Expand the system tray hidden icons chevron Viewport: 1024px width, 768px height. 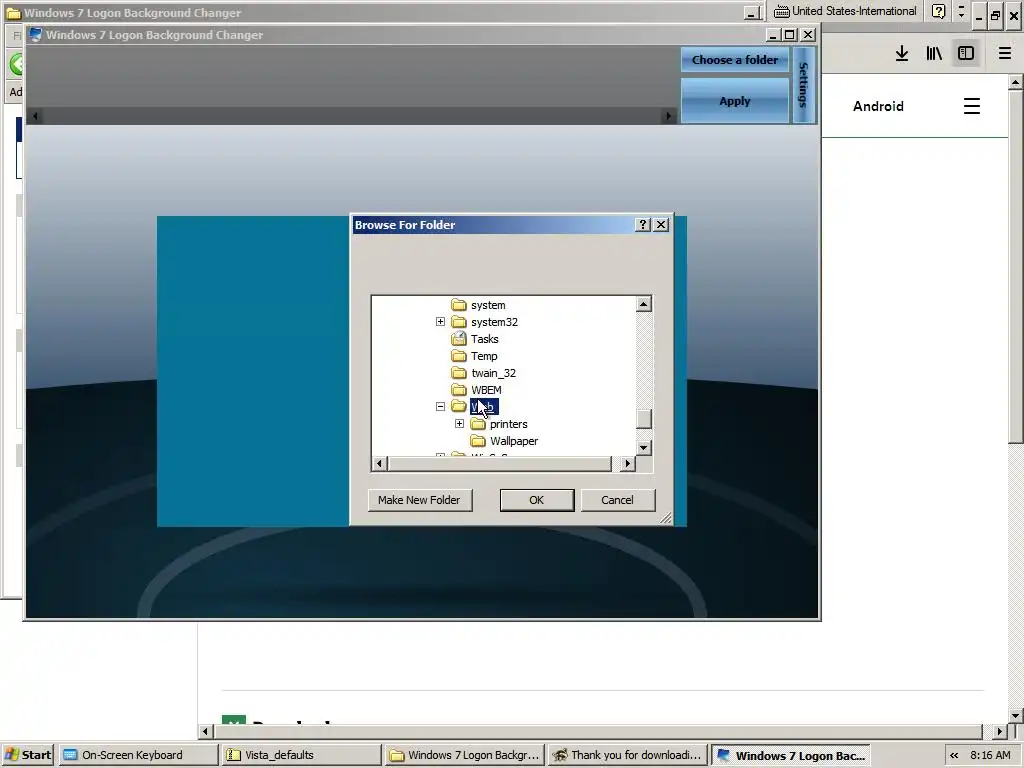click(954, 756)
